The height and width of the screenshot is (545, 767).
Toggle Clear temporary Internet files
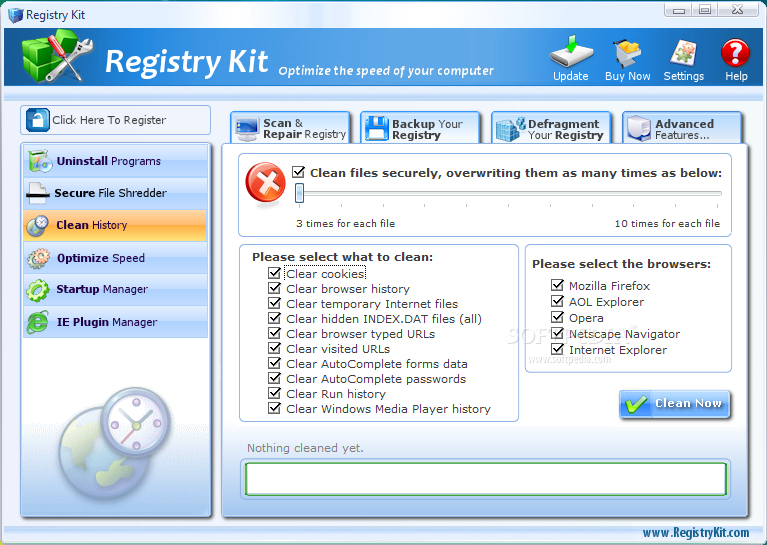coord(274,303)
